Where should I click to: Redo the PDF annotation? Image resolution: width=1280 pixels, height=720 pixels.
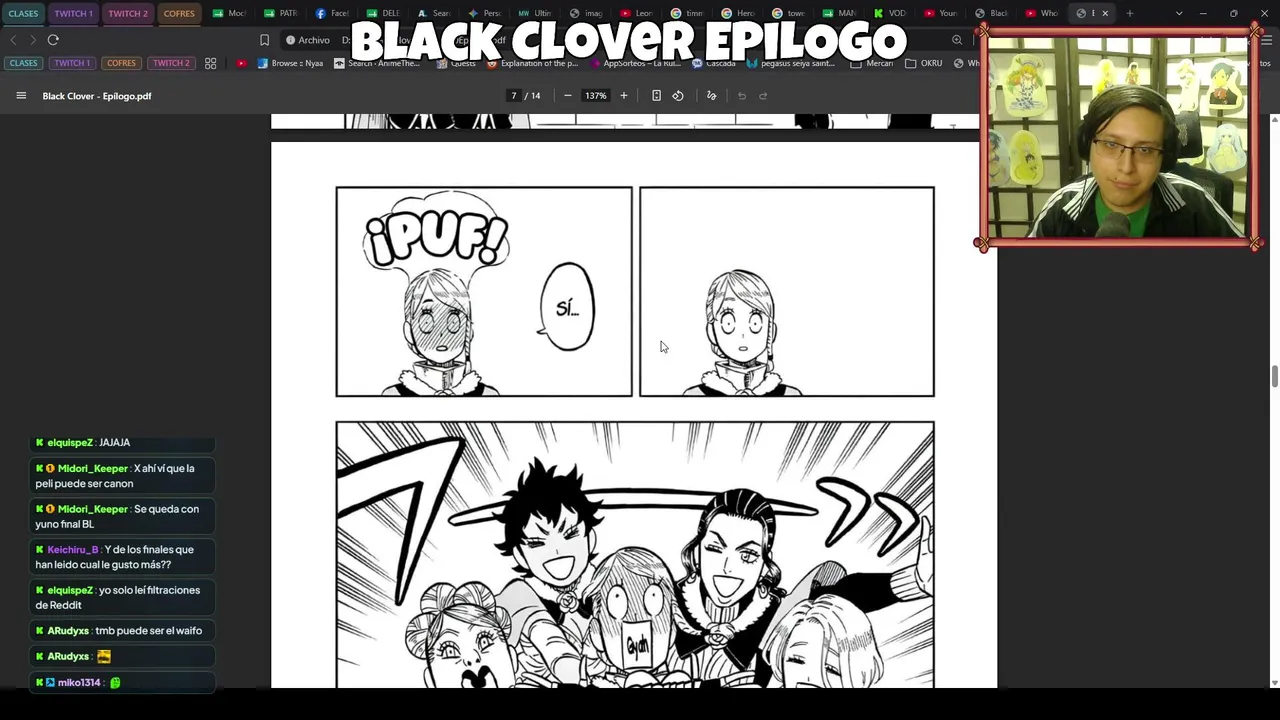(763, 96)
